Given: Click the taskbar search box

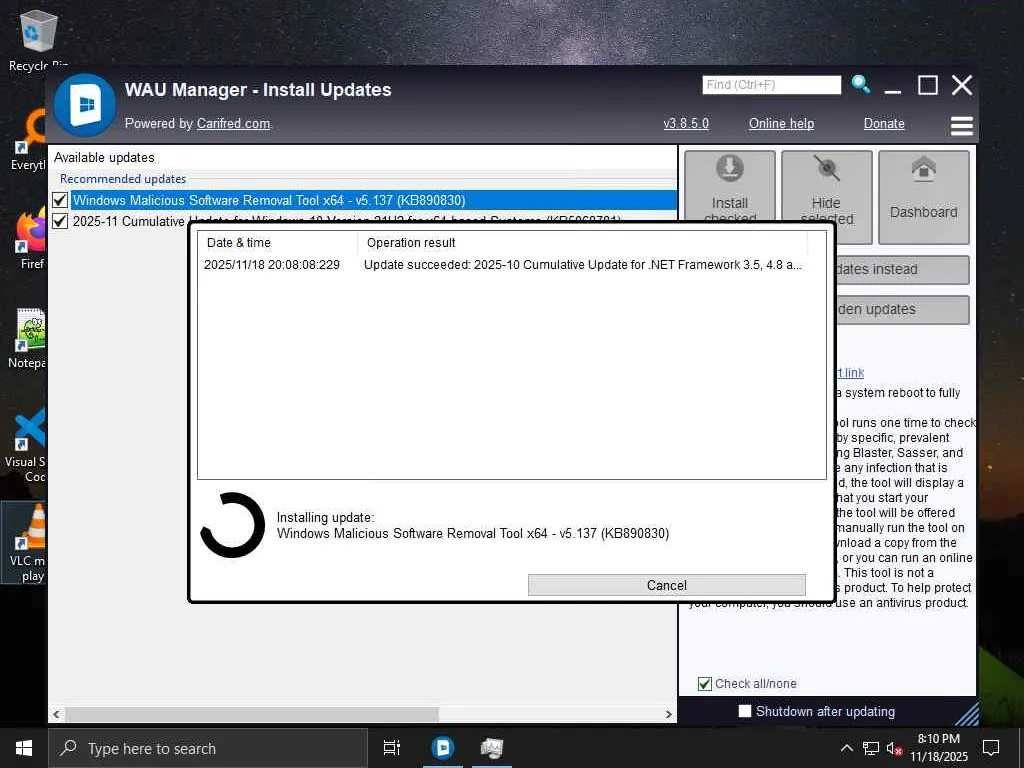Looking at the screenshot, I should point(208,748).
